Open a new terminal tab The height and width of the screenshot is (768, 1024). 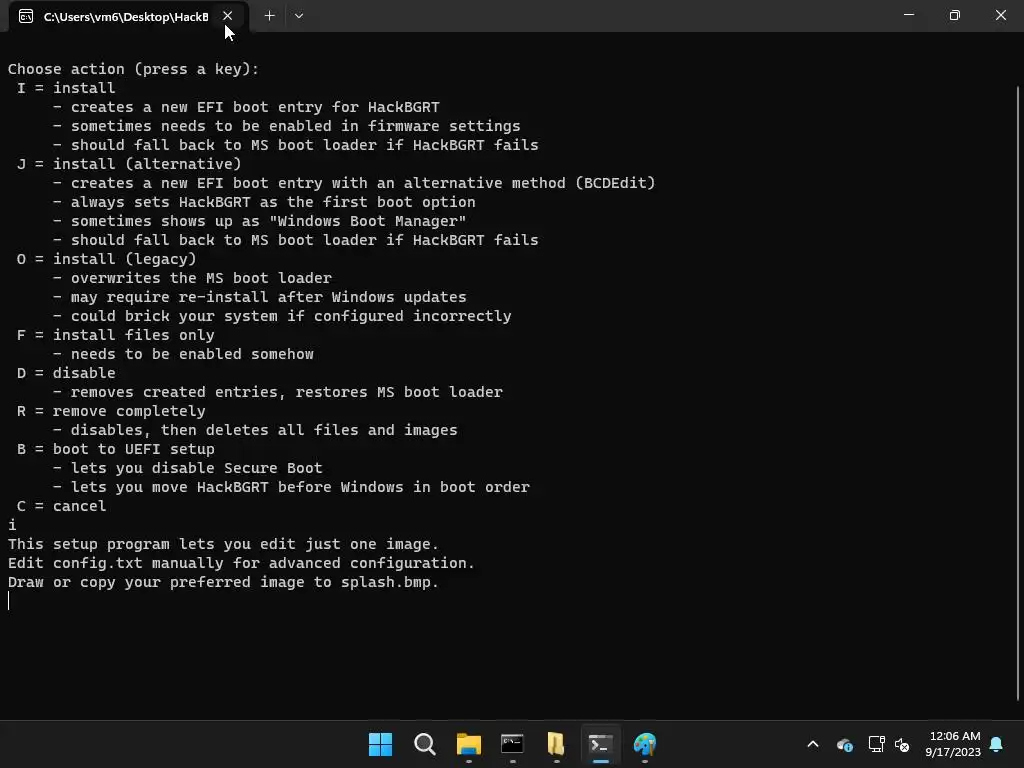[x=269, y=16]
